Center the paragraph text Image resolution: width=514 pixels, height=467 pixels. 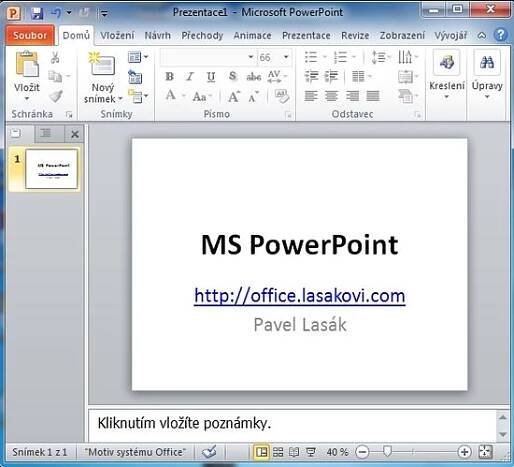331,96
